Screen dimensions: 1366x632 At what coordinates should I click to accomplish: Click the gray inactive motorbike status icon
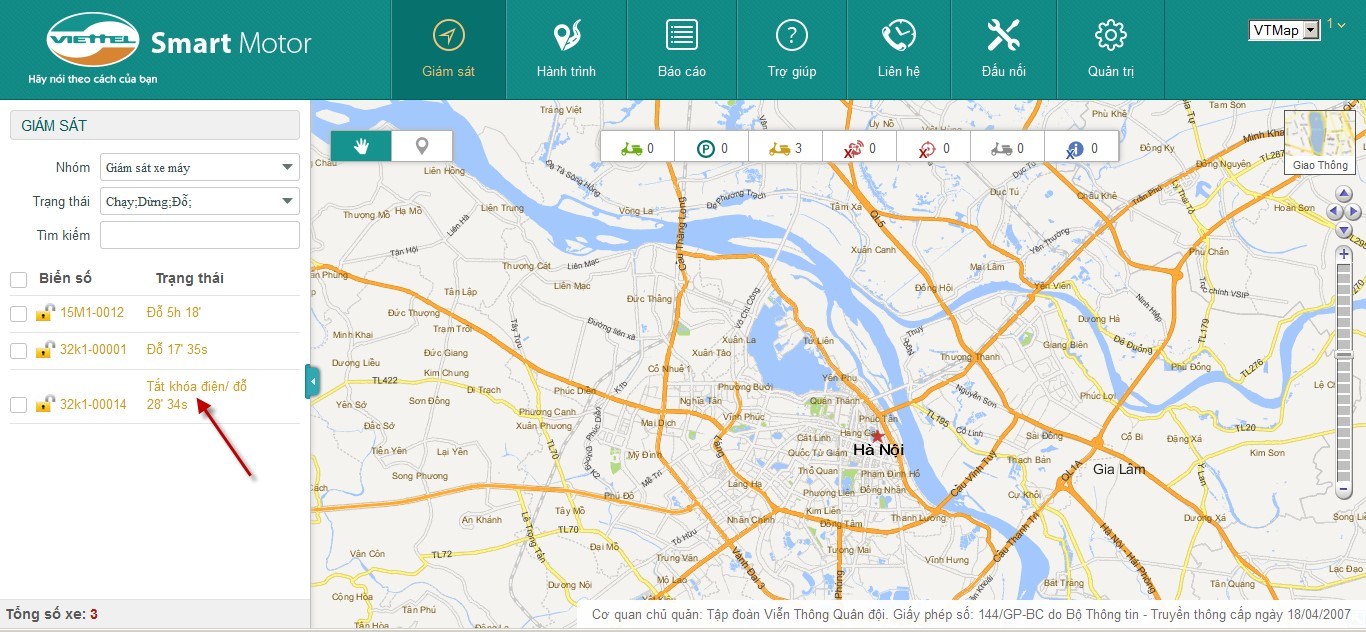[1001, 149]
